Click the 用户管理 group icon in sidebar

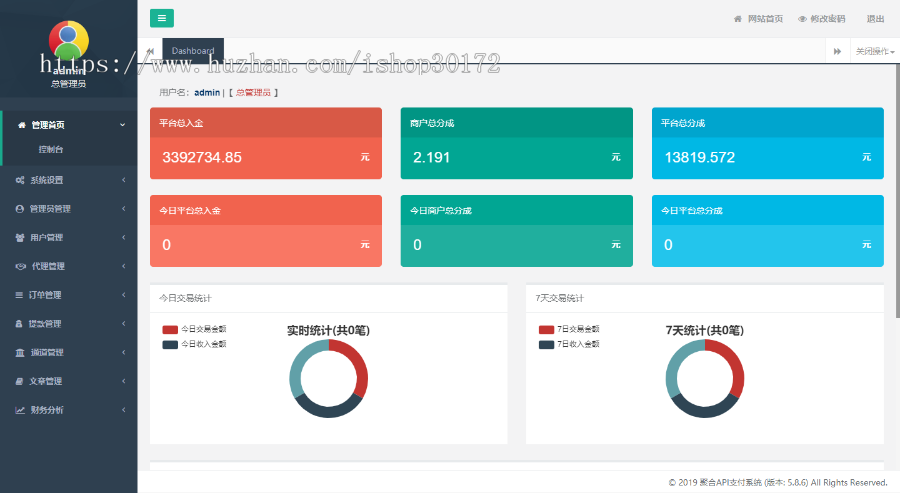click(20, 238)
